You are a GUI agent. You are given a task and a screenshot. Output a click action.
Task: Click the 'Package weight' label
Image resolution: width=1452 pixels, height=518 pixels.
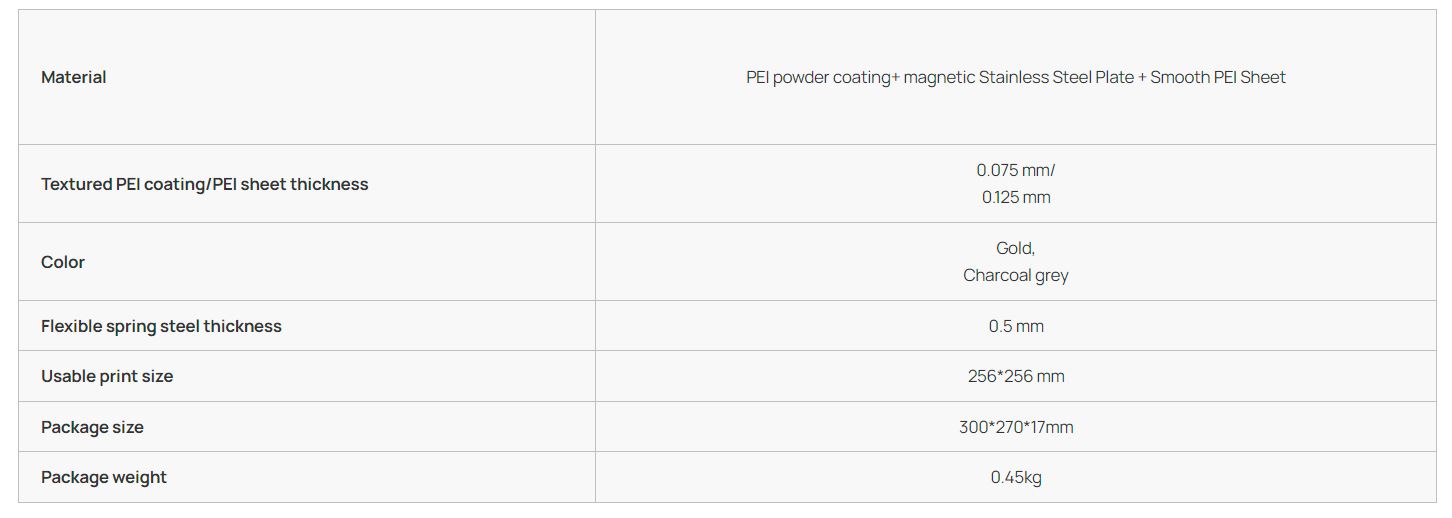104,477
